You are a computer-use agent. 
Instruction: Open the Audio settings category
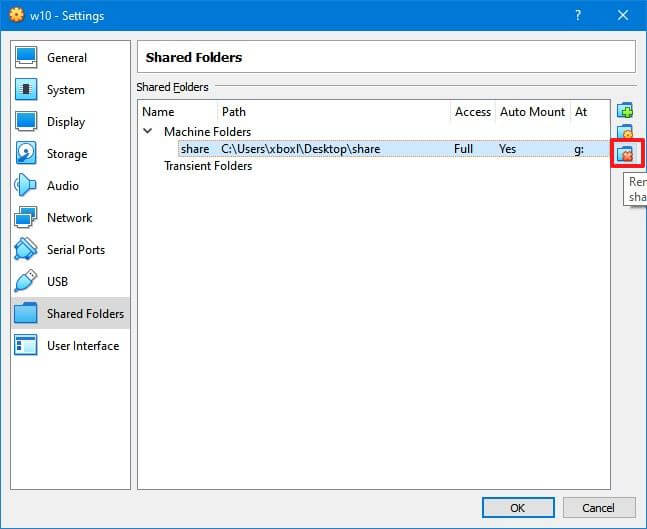70,186
